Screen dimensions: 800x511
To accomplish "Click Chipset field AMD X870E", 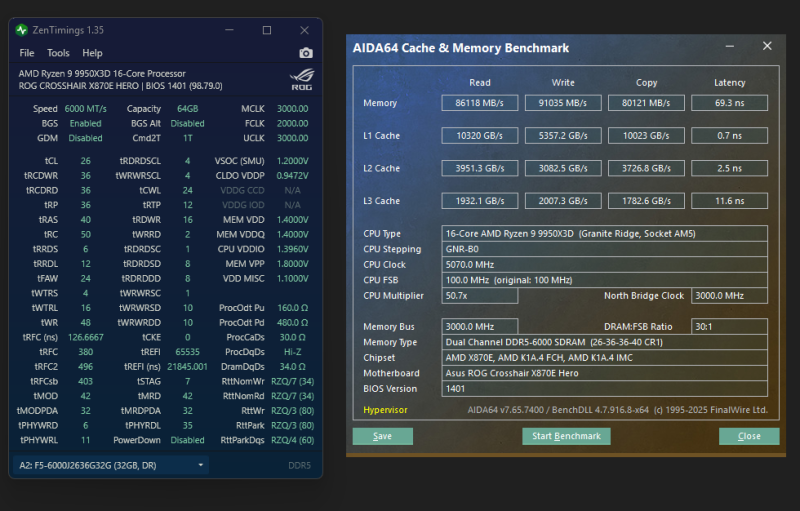I will pyautogui.click(x=605, y=357).
